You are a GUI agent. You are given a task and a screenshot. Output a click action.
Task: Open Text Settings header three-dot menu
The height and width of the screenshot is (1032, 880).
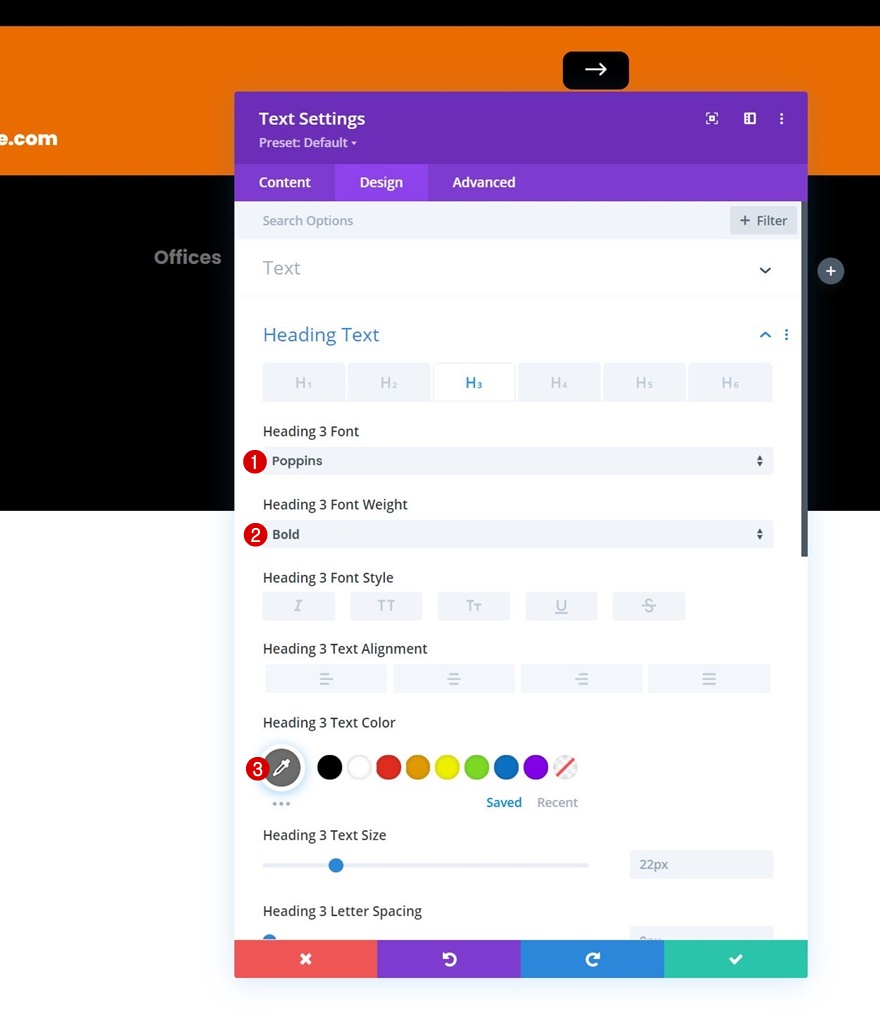coord(781,118)
